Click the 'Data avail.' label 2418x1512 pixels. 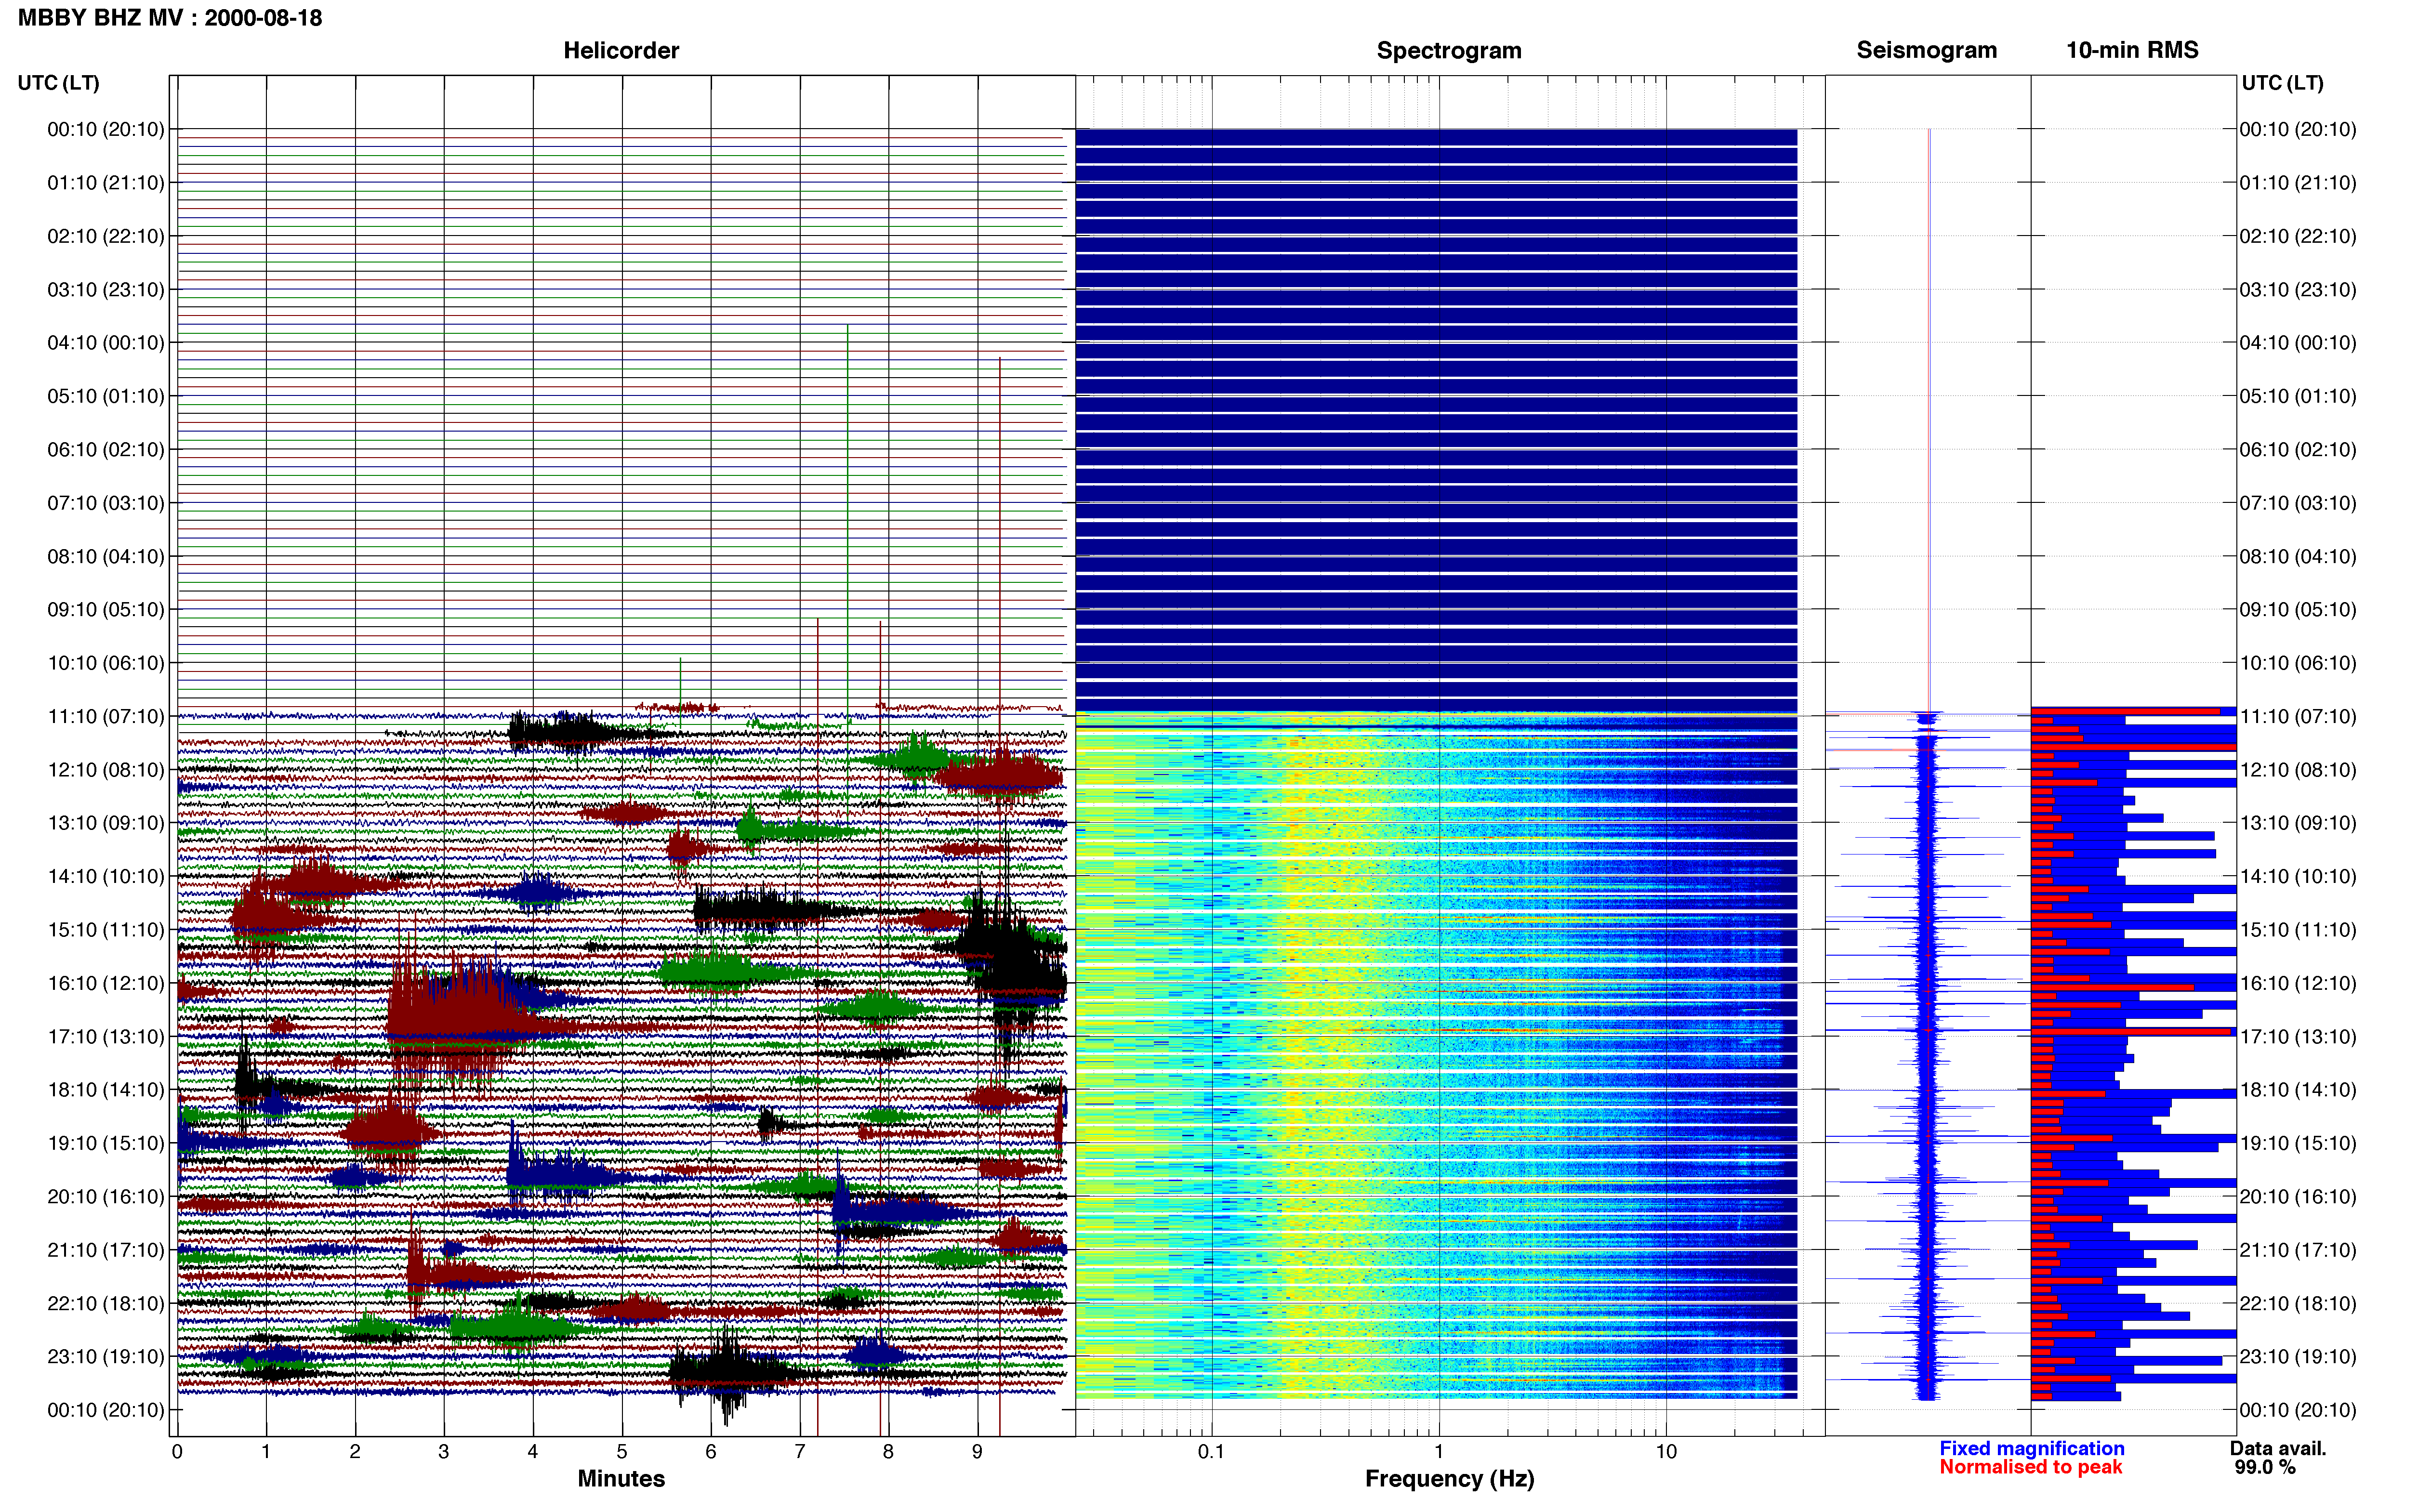click(x=2278, y=1448)
